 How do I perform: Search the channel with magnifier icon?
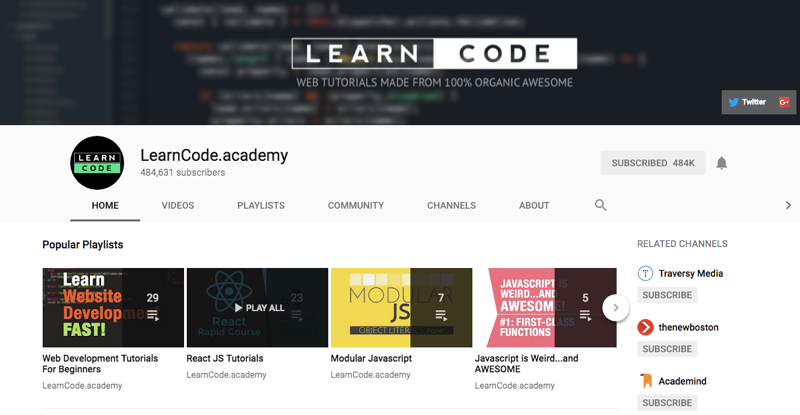601,205
